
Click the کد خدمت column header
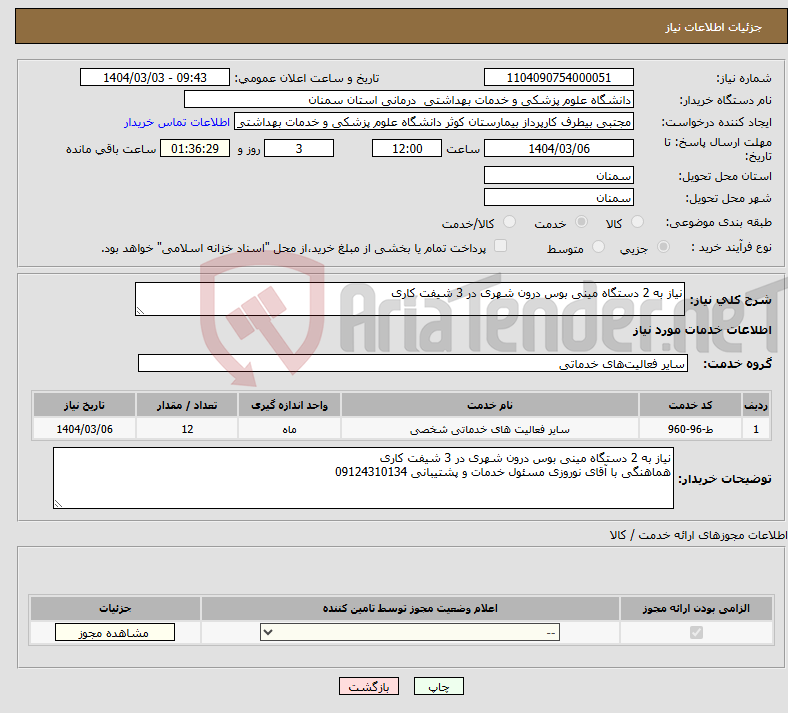point(691,405)
